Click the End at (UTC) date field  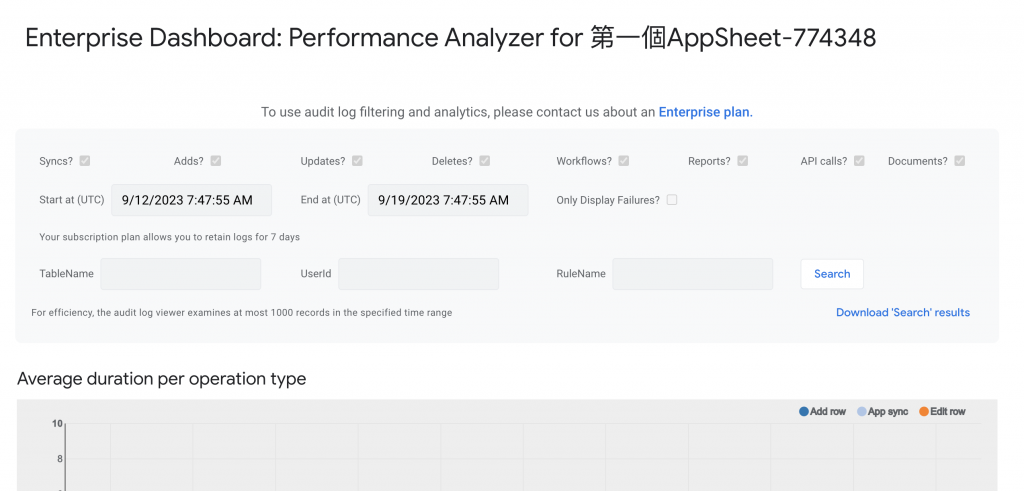(x=448, y=200)
